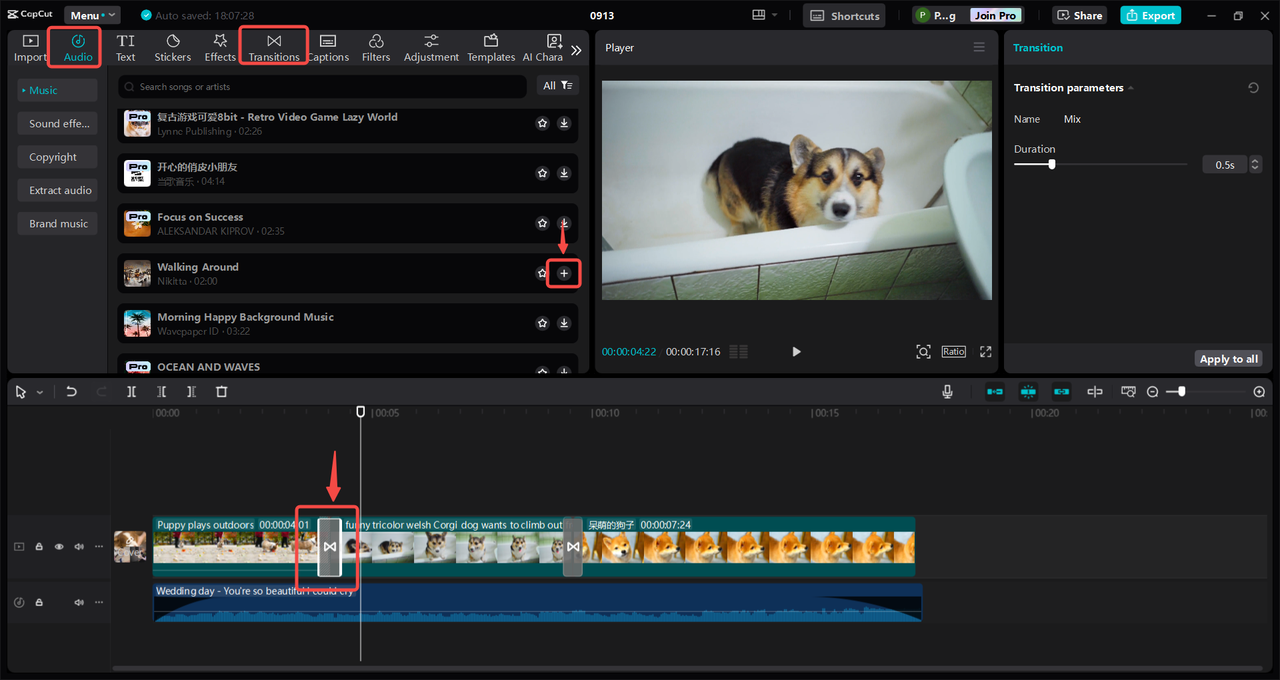Expand more tabs with double chevron
1280x680 pixels.
tap(576, 50)
